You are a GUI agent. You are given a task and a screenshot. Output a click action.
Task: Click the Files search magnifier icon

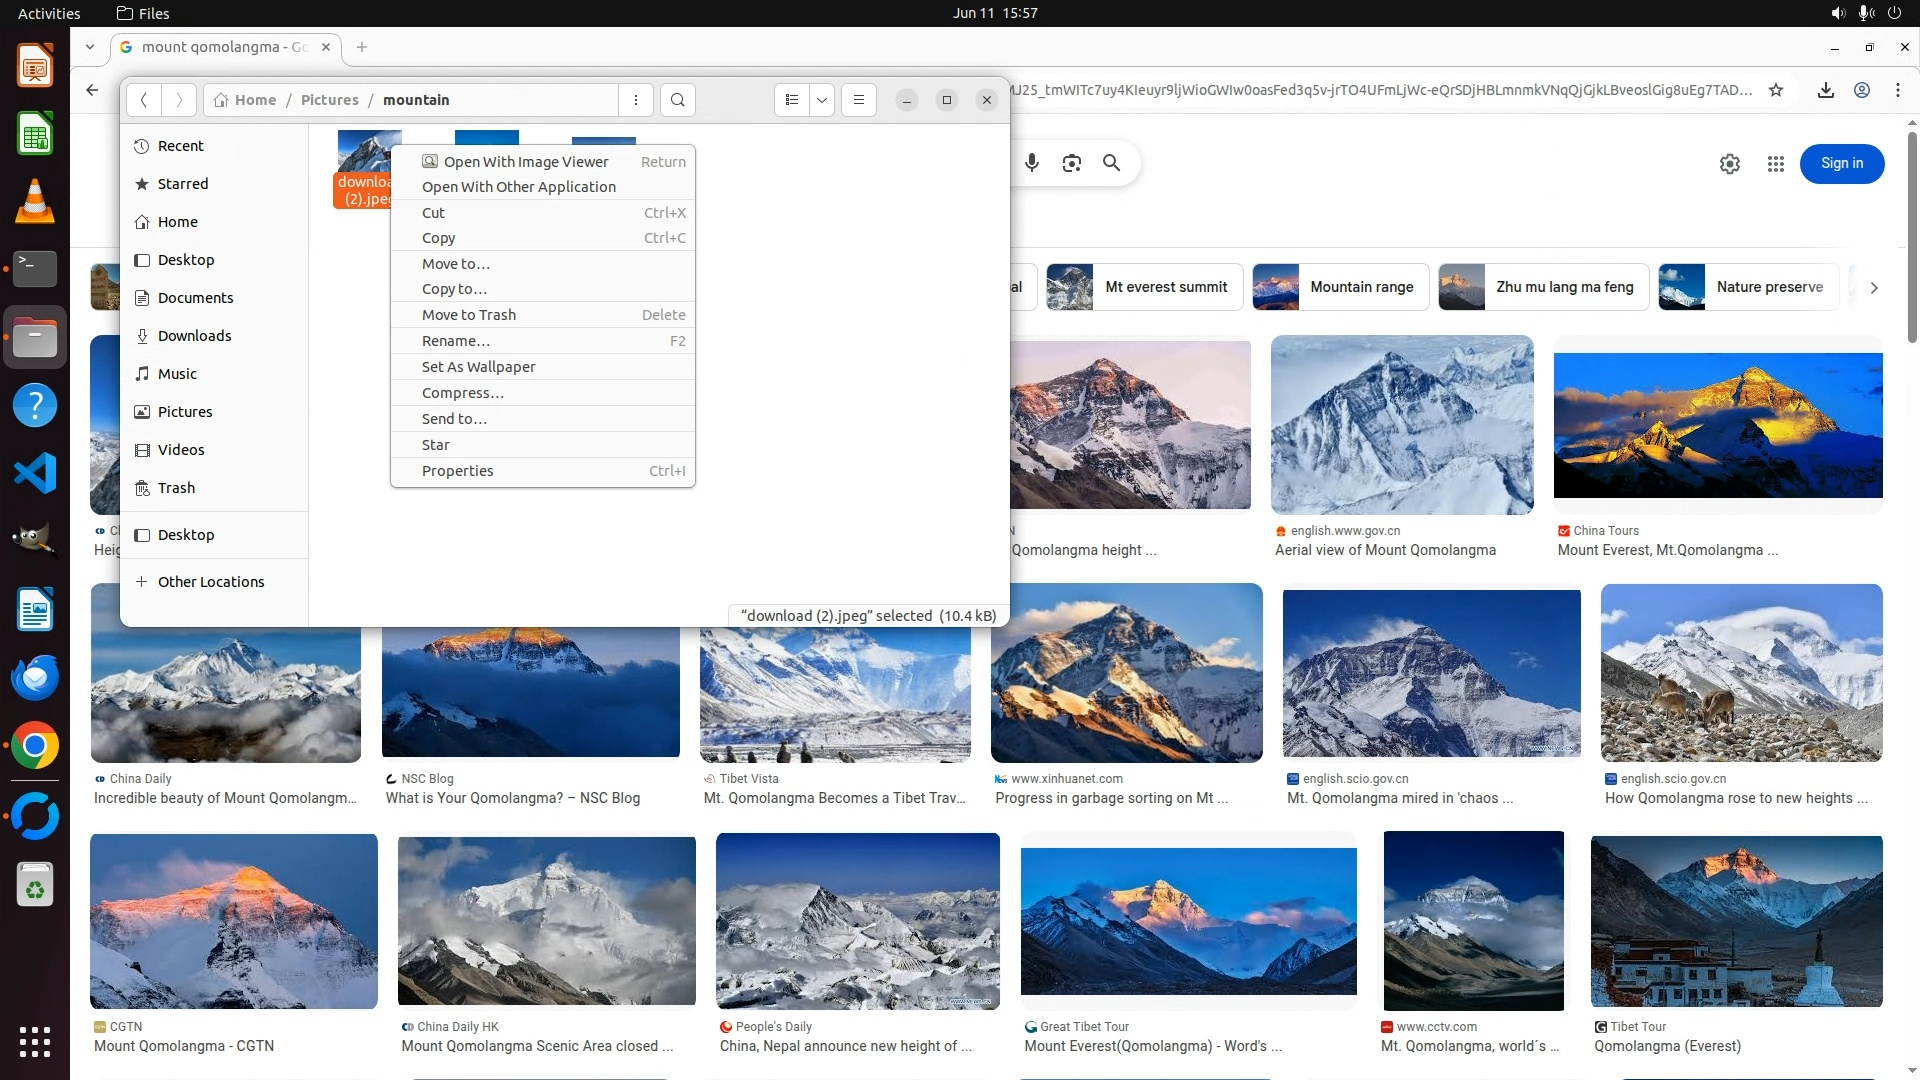(678, 100)
